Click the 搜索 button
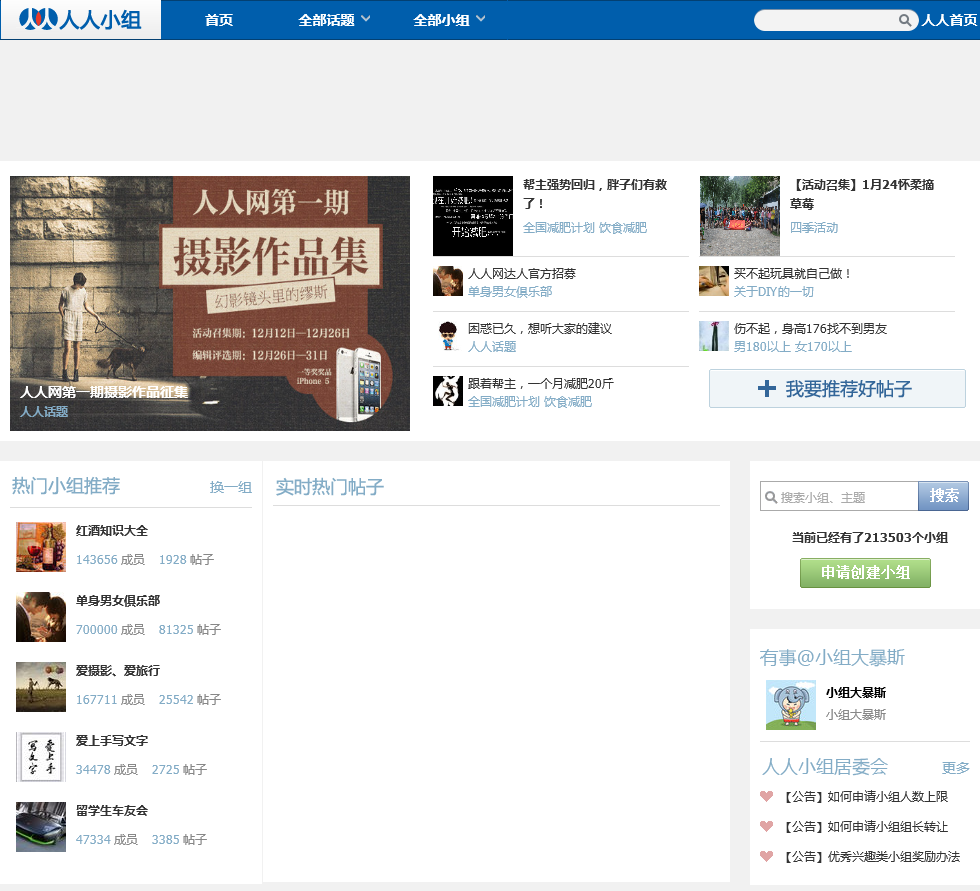Screen dimensions: 980x891 tap(943, 496)
